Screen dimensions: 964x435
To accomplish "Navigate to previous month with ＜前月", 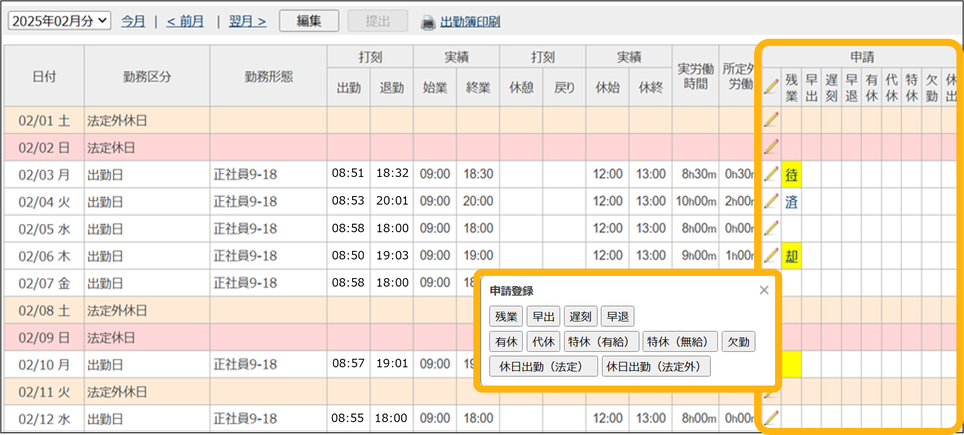I will pos(186,21).
